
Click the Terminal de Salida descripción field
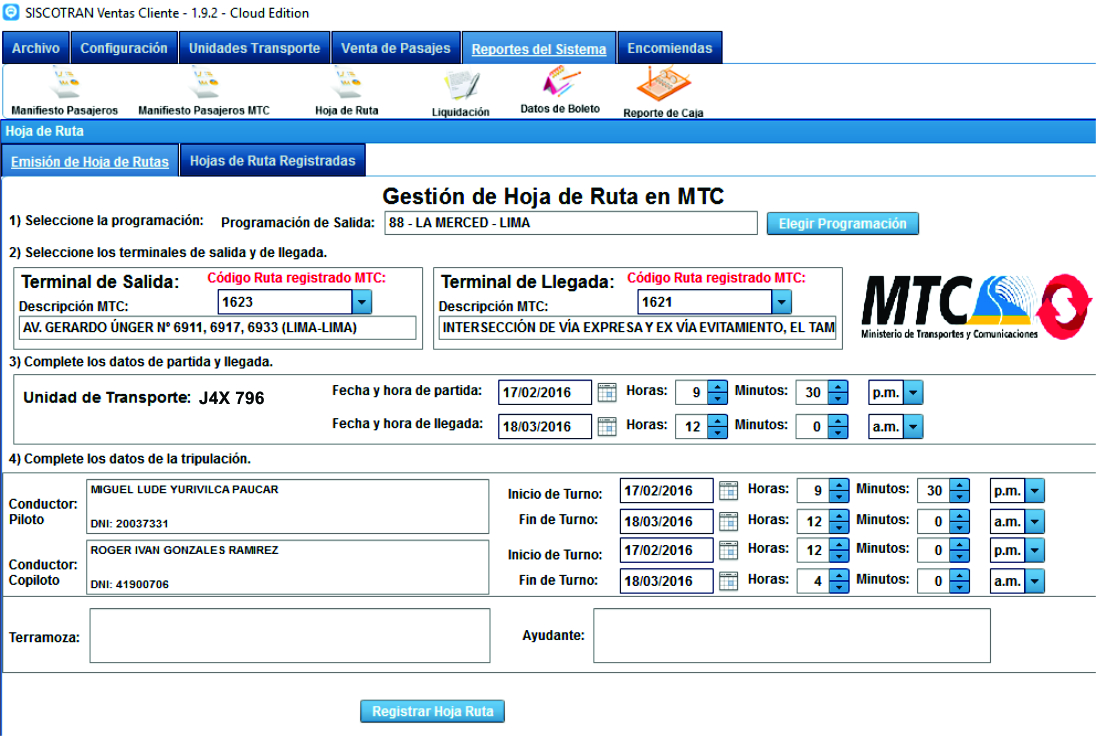pos(217,328)
